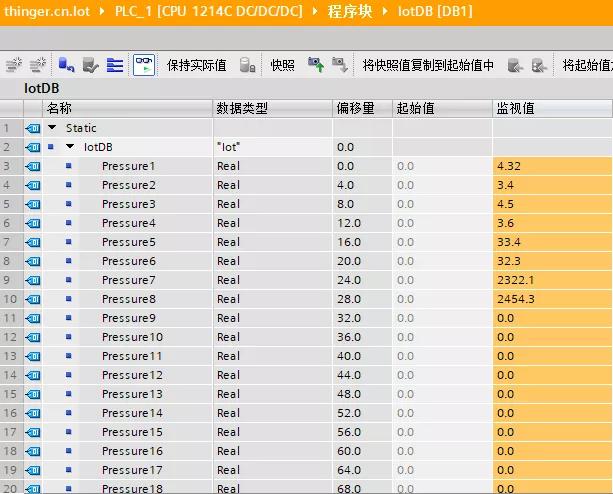
Task: Collapse the IotDB struct node
Action: pyautogui.click(x=70, y=147)
